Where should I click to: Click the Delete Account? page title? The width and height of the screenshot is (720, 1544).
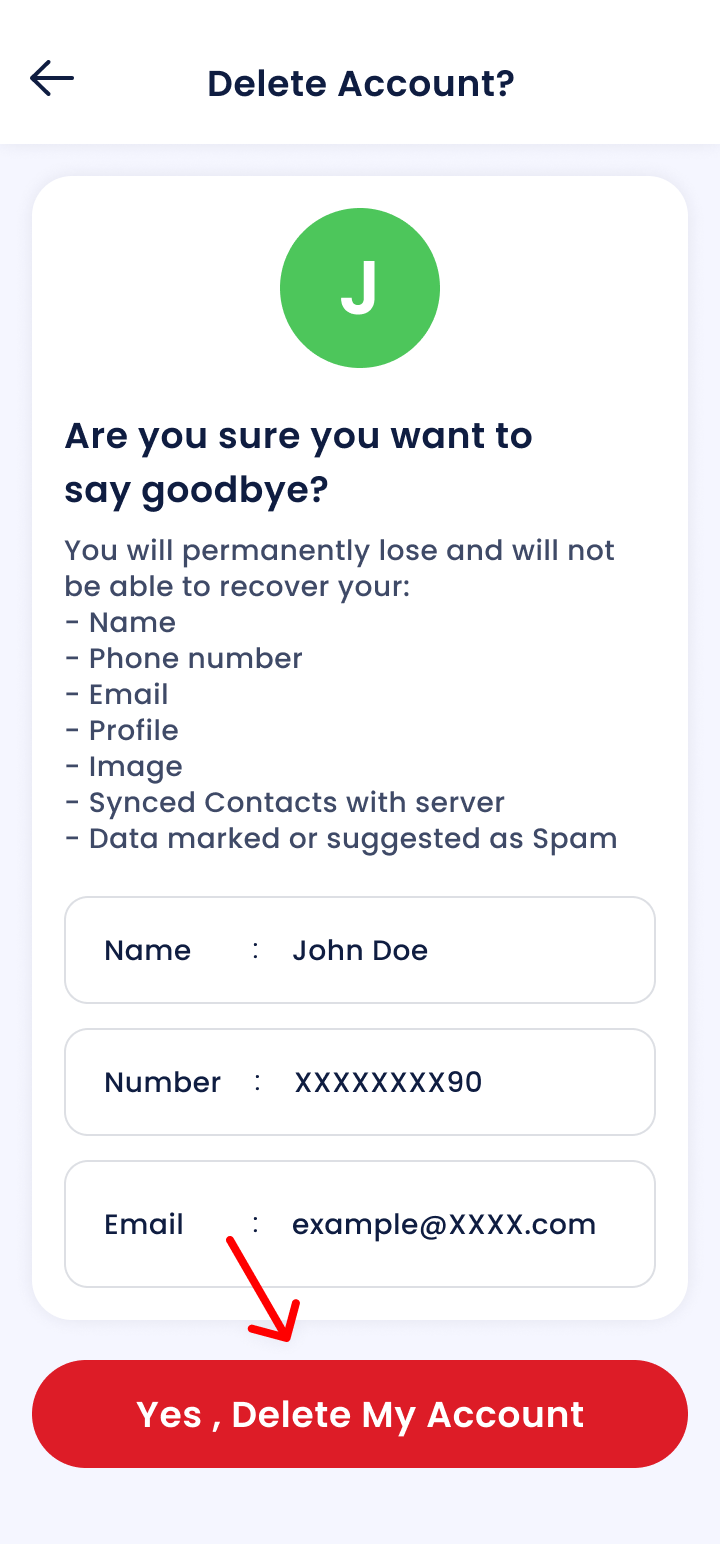pos(360,83)
